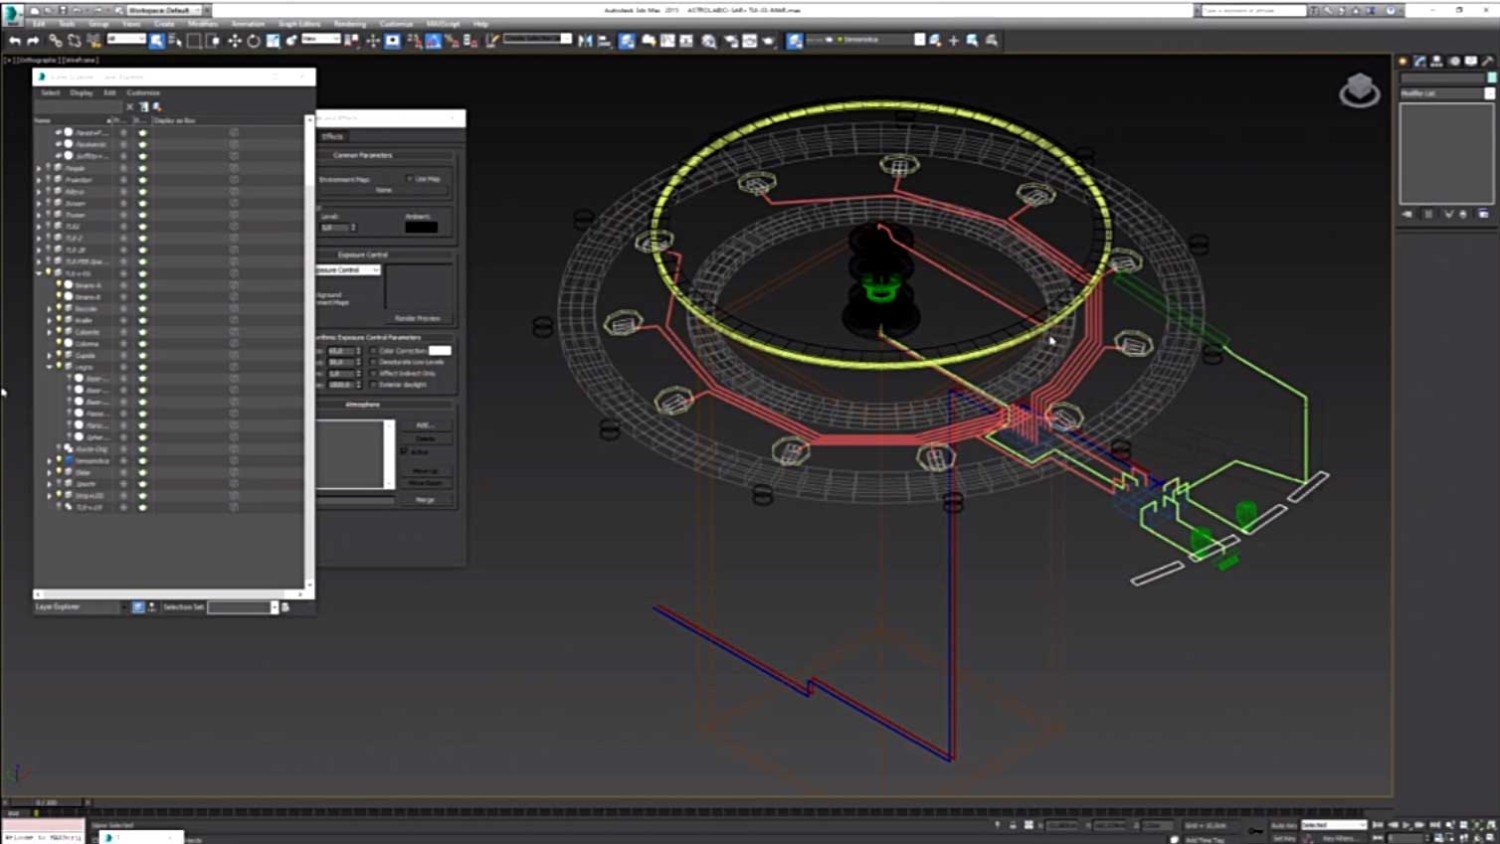1500x844 pixels.
Task: Click the Mirror tool icon
Action: (586, 41)
